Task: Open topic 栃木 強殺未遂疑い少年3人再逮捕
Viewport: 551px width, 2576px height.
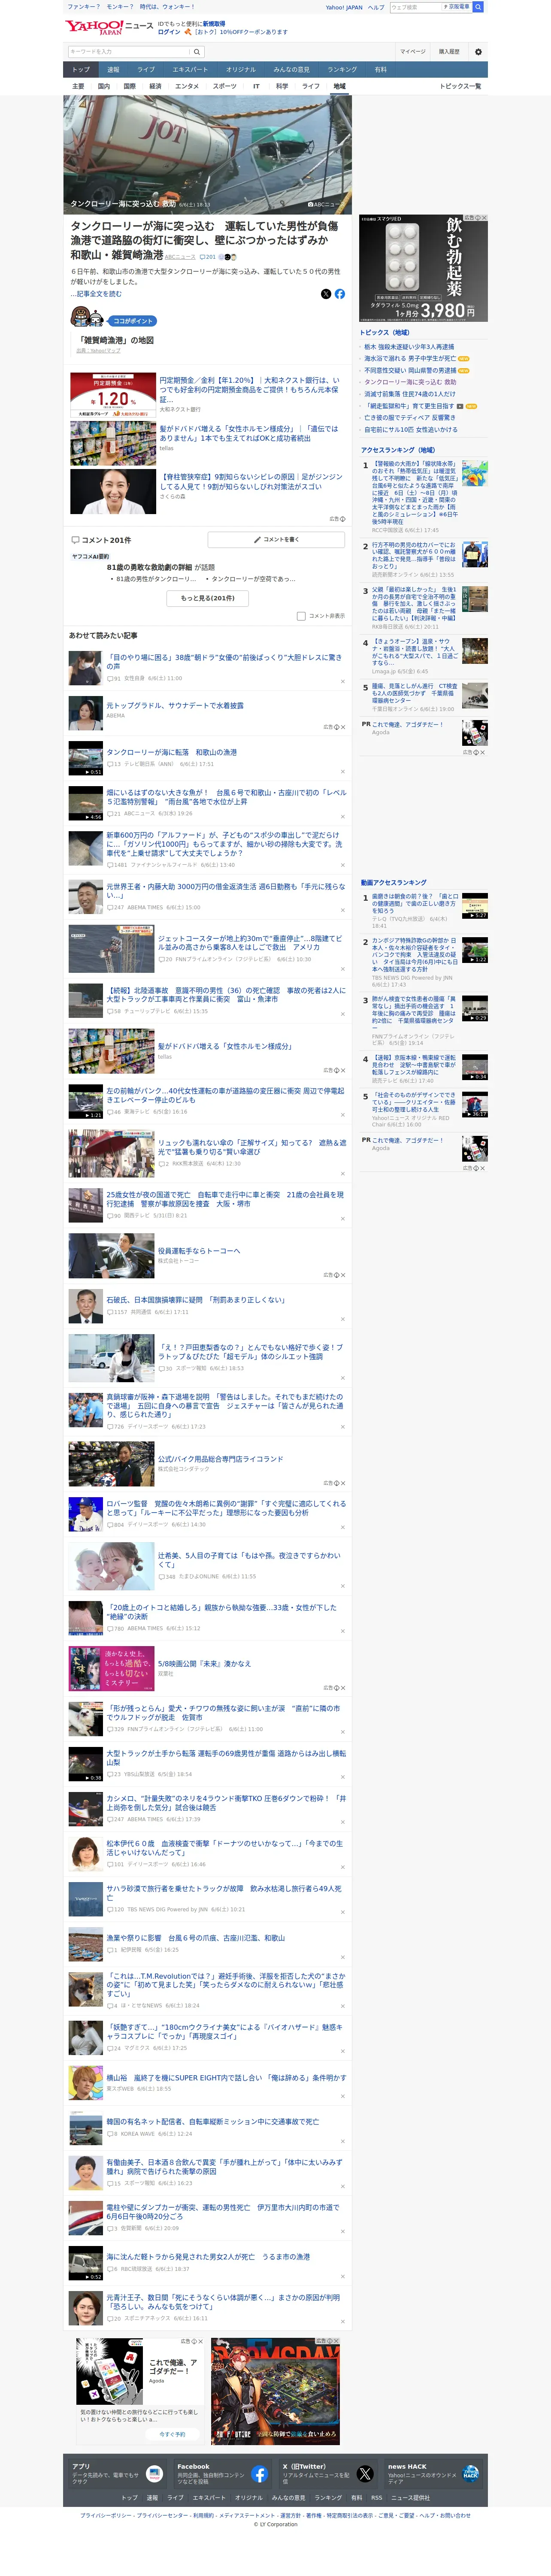Action: click(409, 347)
